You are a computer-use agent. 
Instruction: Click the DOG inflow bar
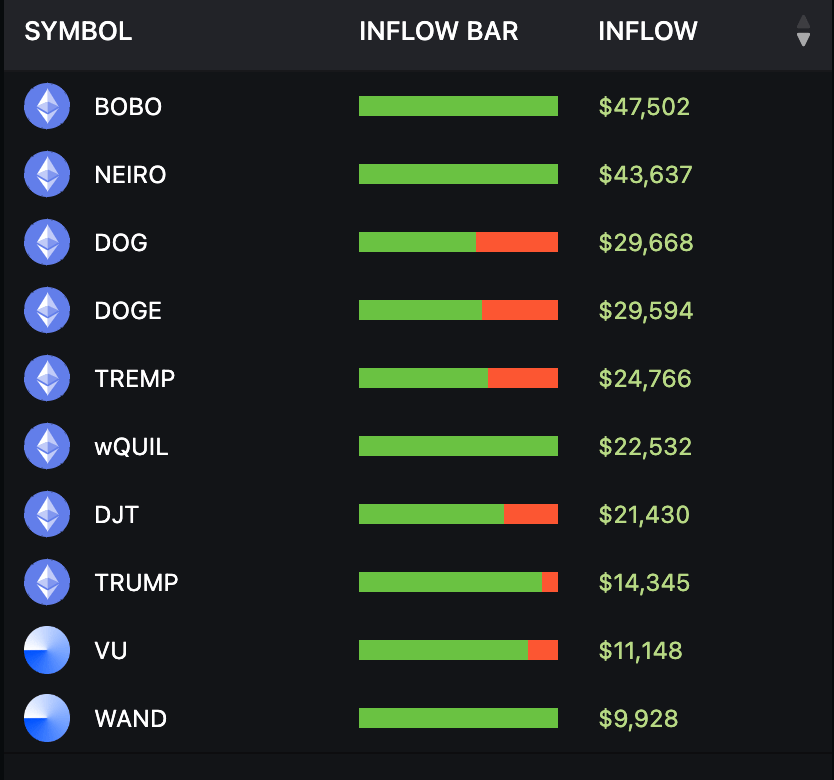click(x=458, y=242)
